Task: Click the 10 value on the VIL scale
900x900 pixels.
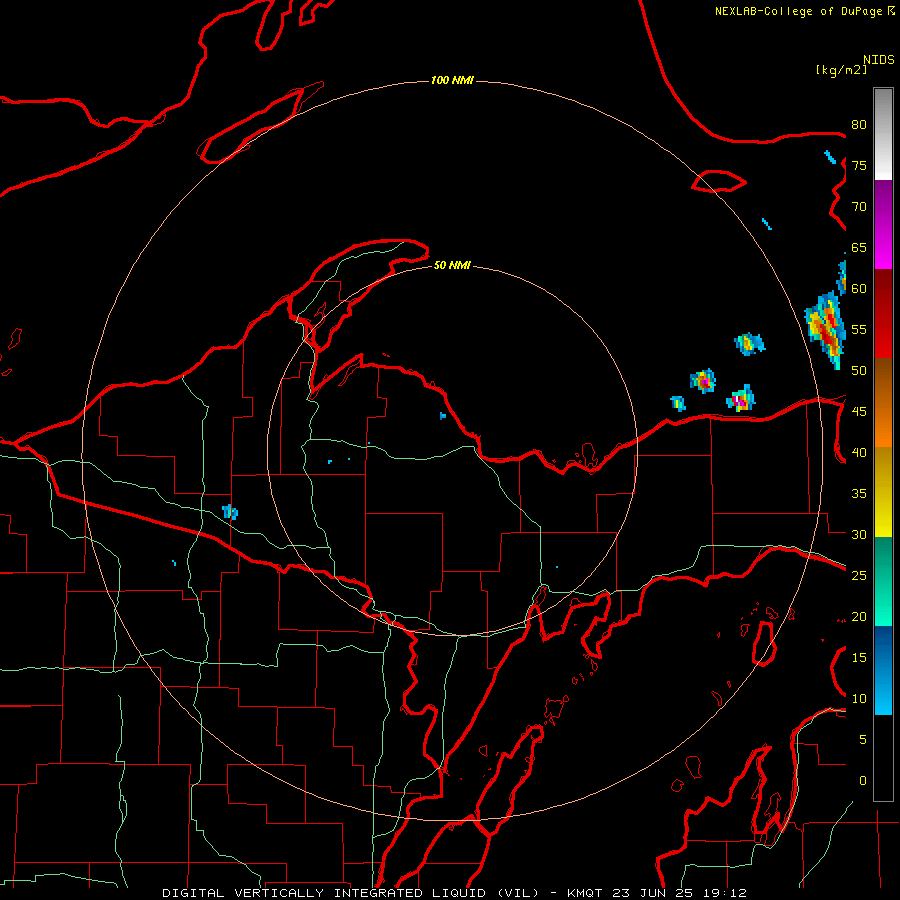Action: pyautogui.click(x=859, y=699)
